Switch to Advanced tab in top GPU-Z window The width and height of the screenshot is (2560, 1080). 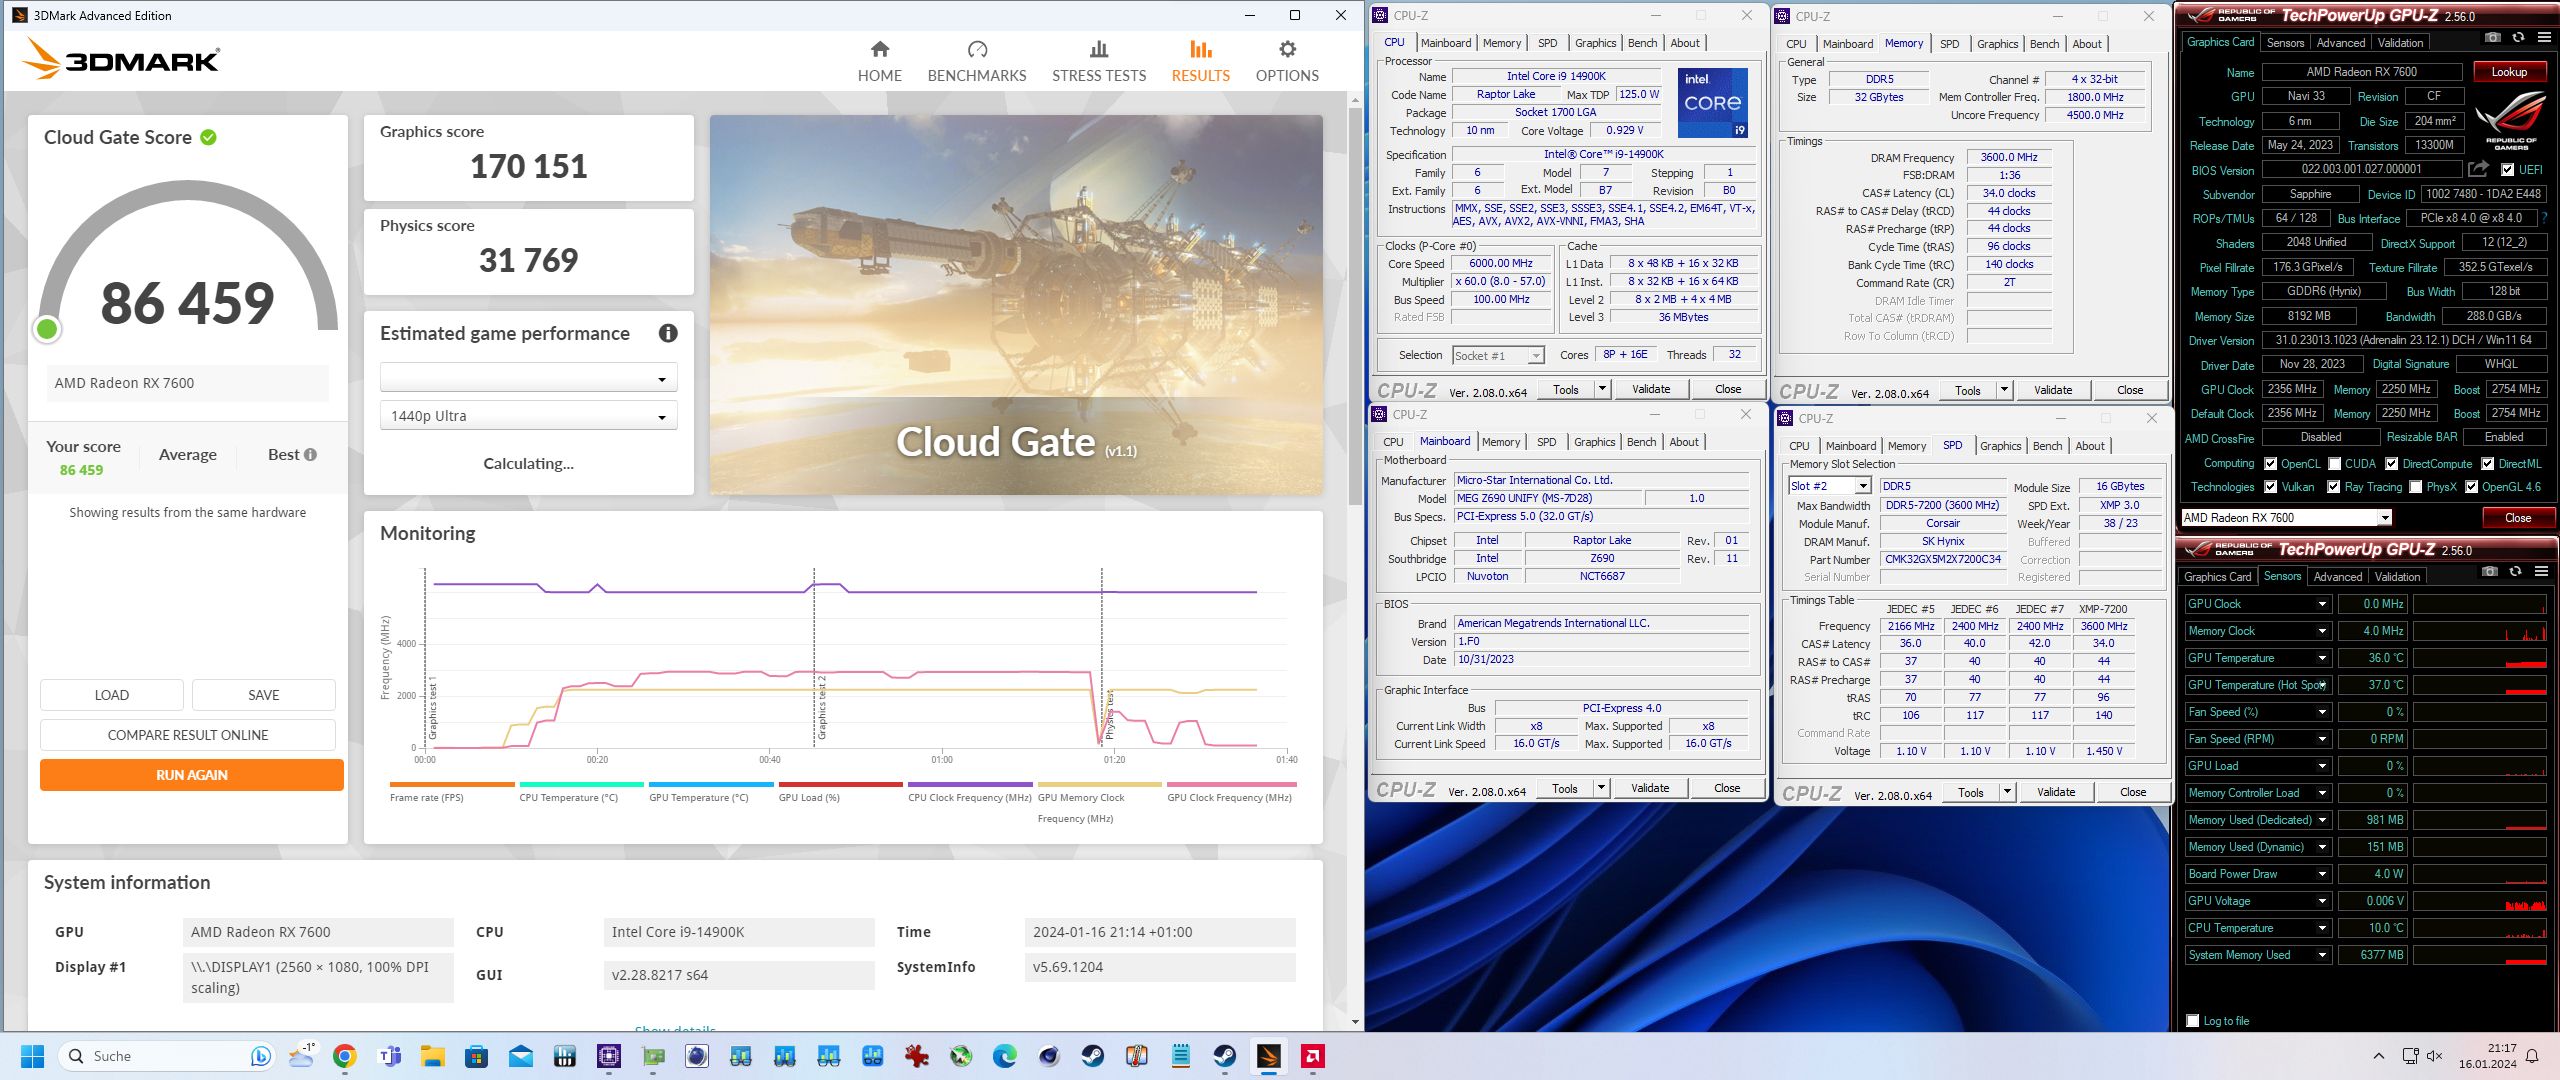point(2341,43)
